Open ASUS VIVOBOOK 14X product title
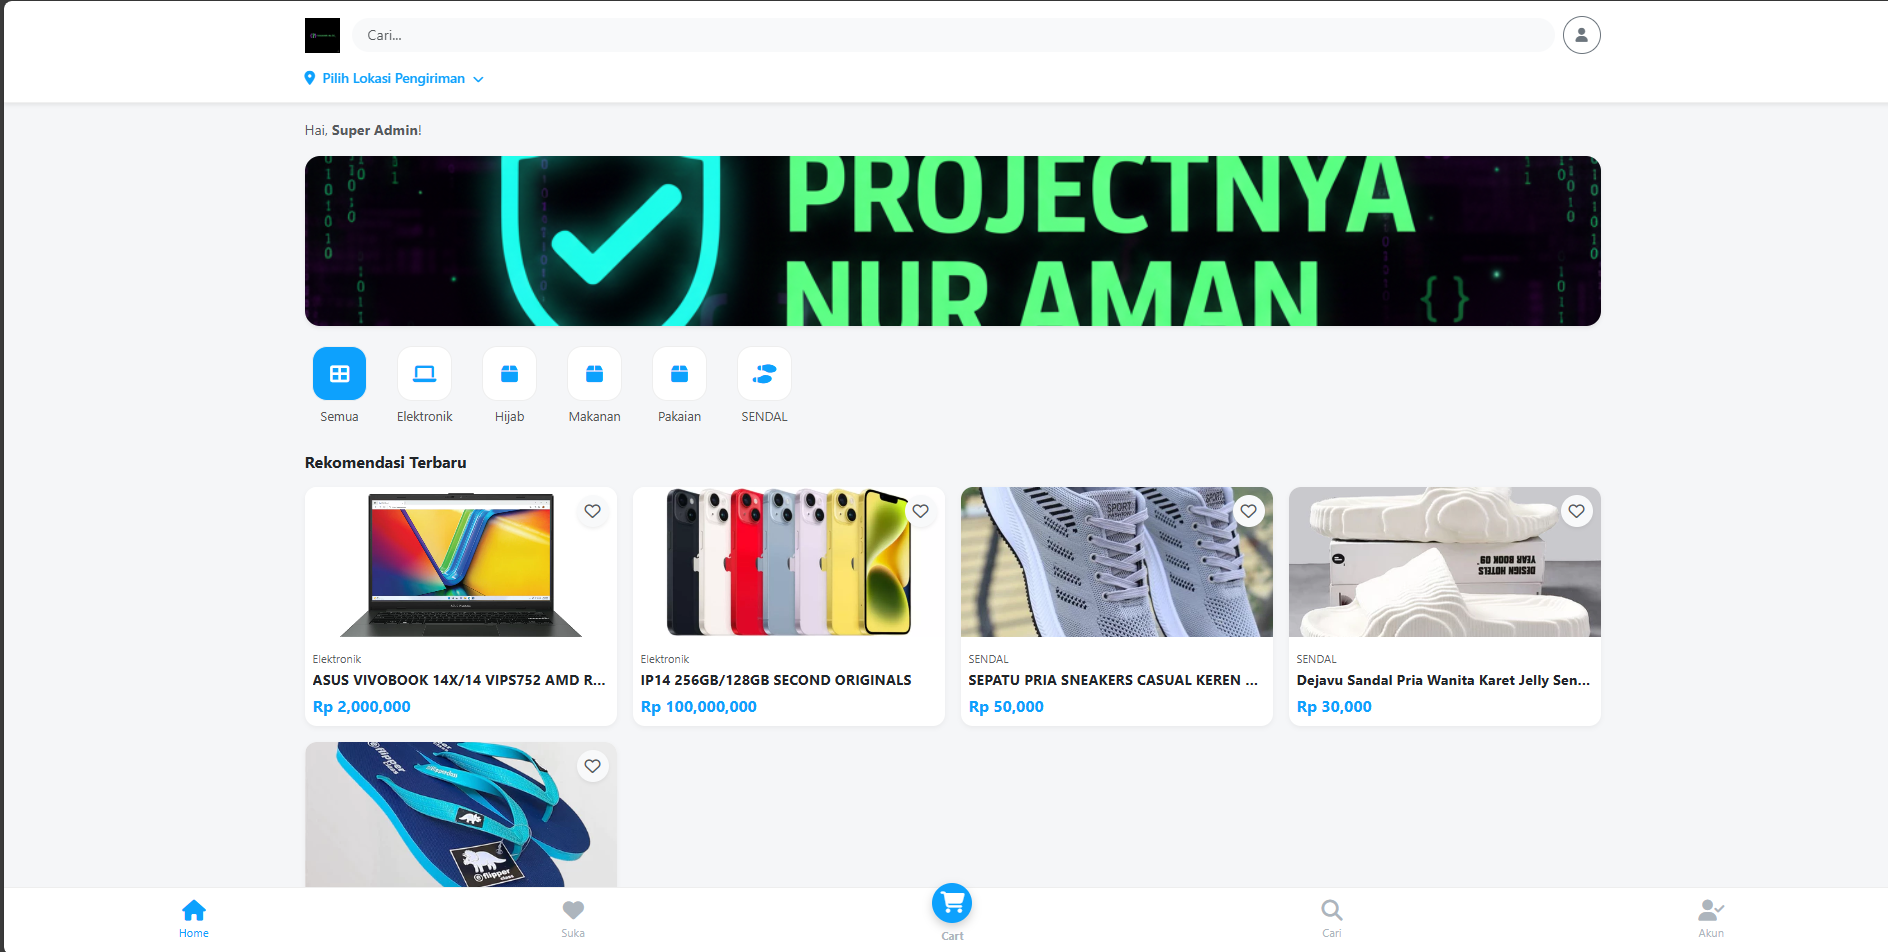 click(459, 680)
